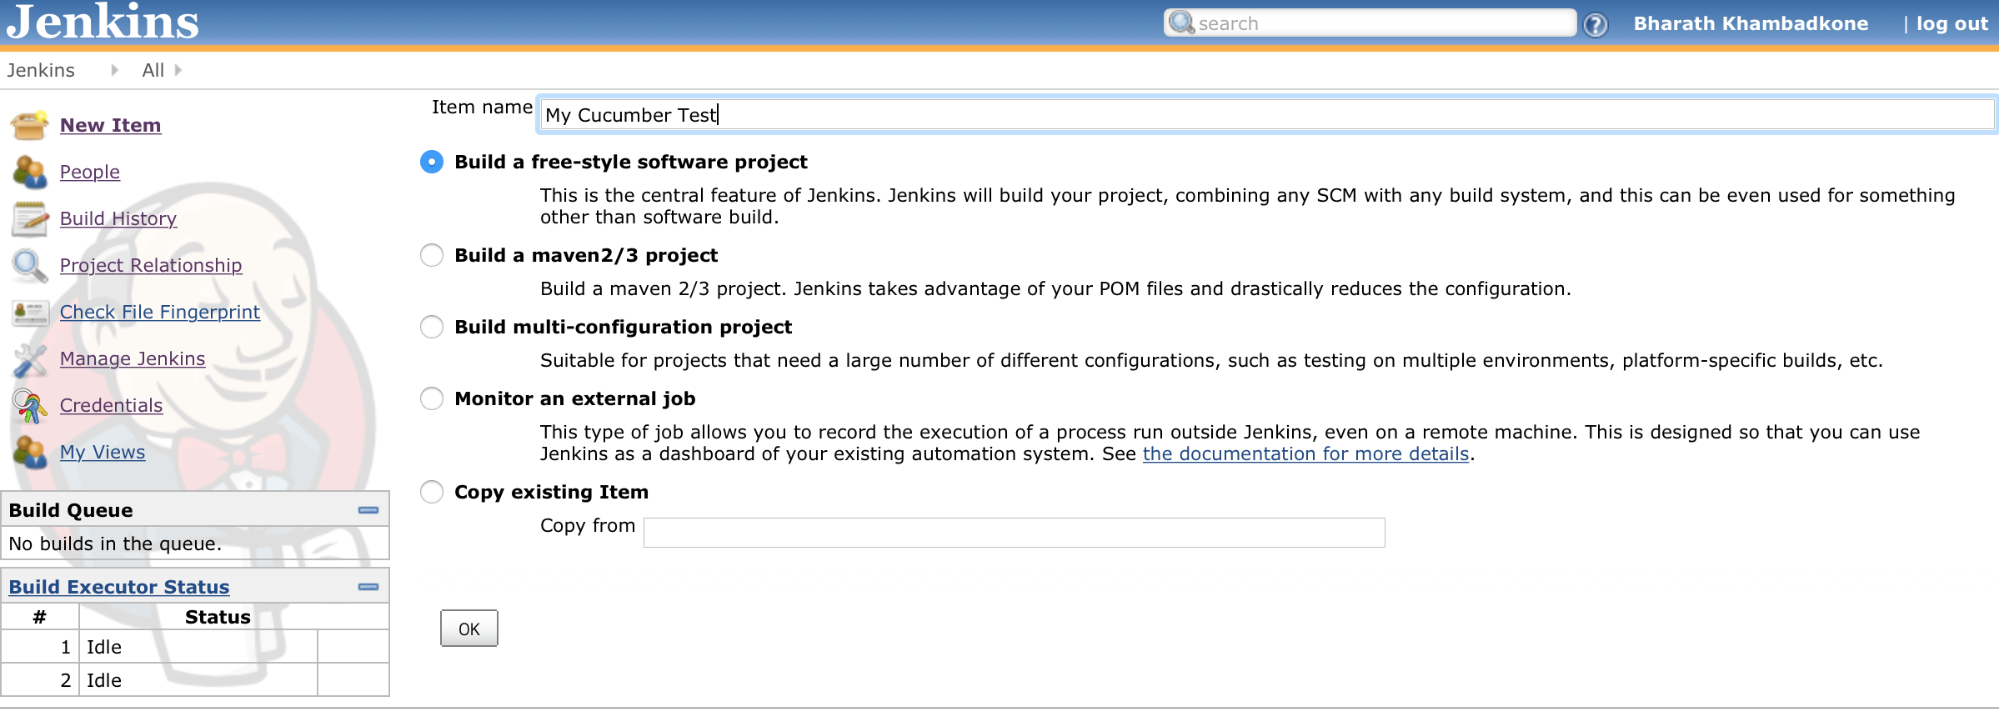This screenshot has width=1999, height=709.
Task: Click the Status column header
Action: coord(218,617)
